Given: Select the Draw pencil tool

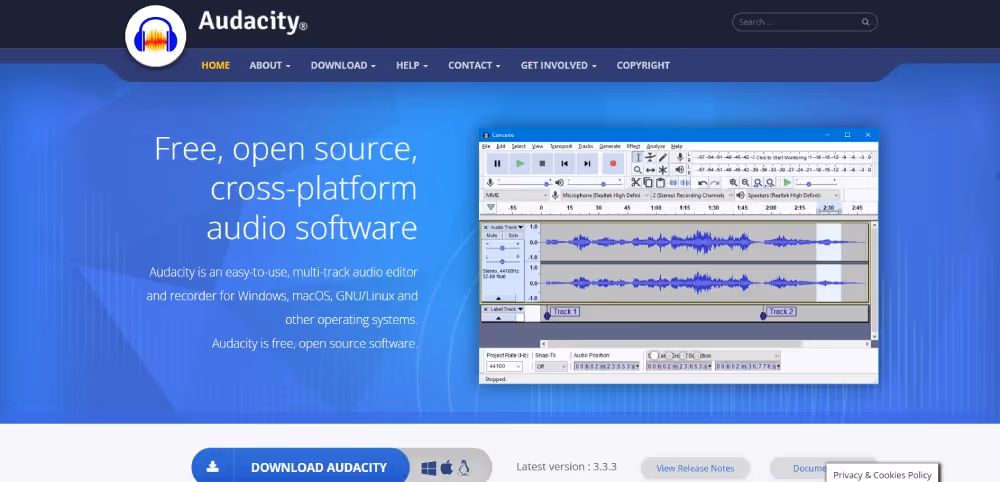Looking at the screenshot, I should point(663,157).
